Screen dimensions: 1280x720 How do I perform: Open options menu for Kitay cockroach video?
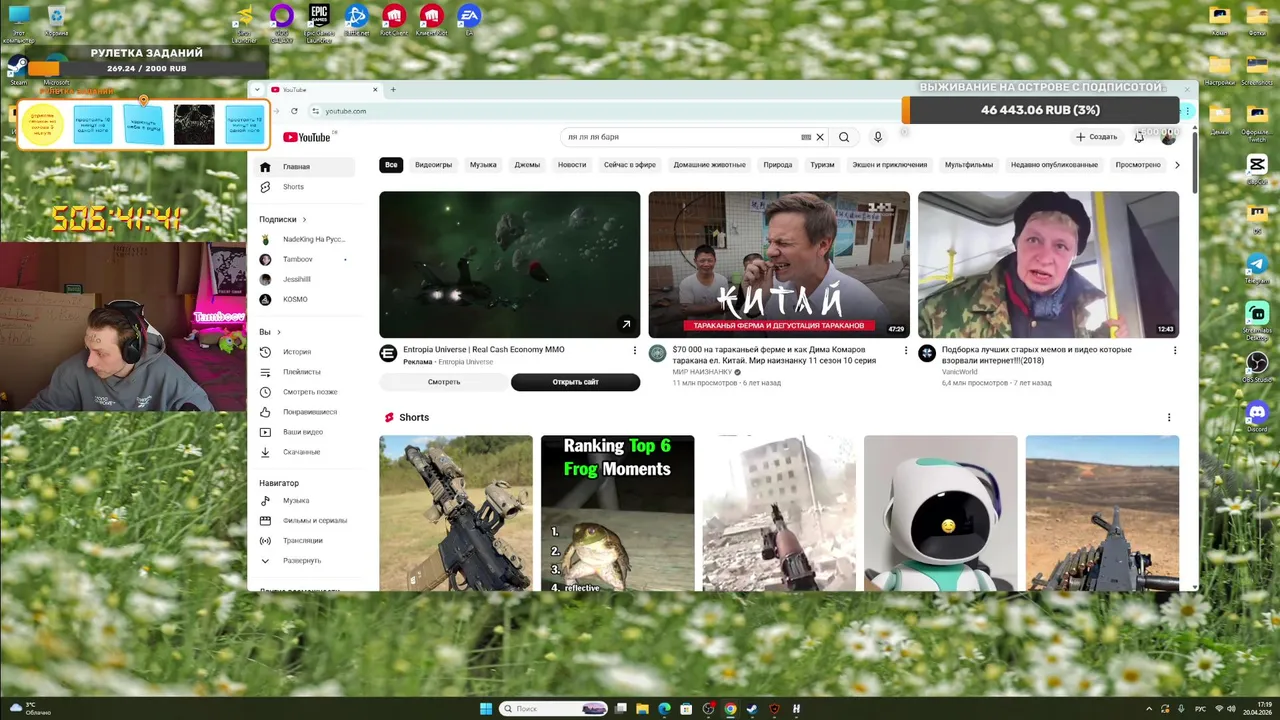(x=906, y=350)
